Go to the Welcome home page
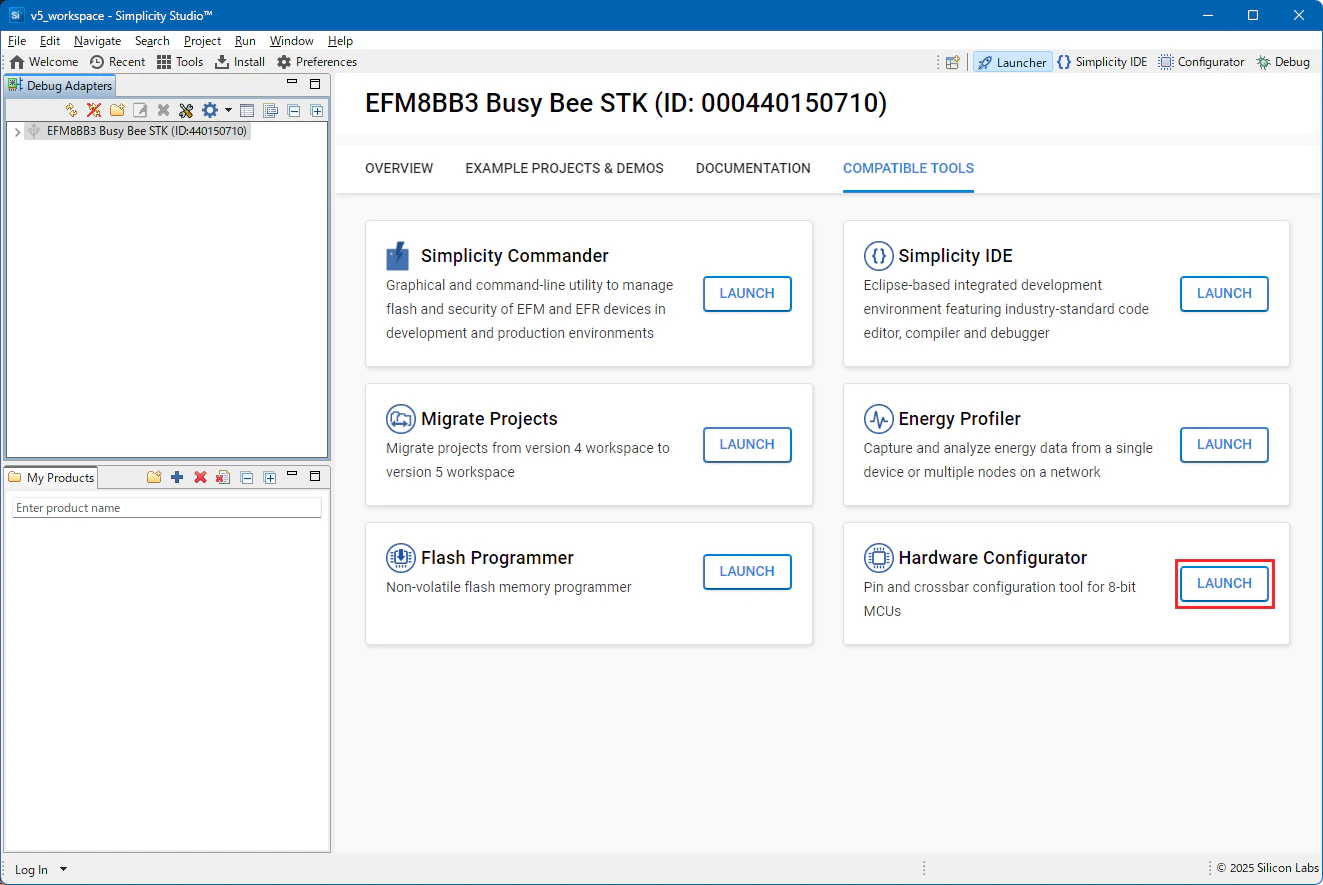1323x885 pixels. click(x=44, y=62)
